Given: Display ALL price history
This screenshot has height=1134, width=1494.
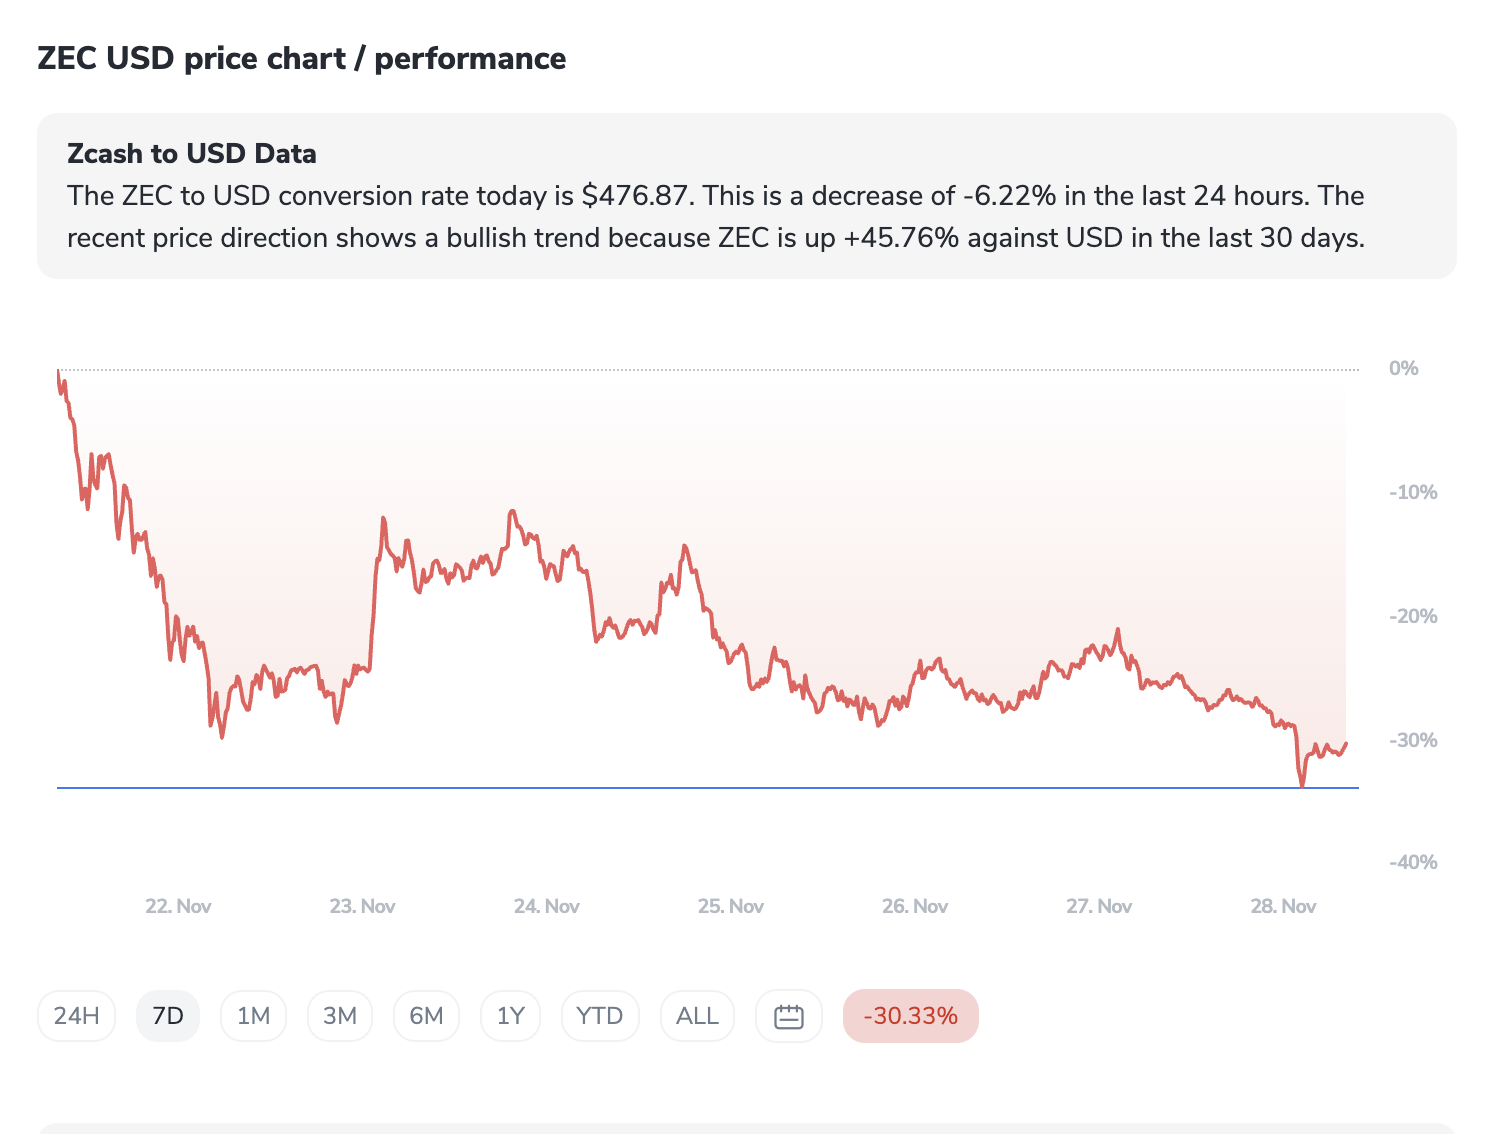Looking at the screenshot, I should (x=697, y=1016).
